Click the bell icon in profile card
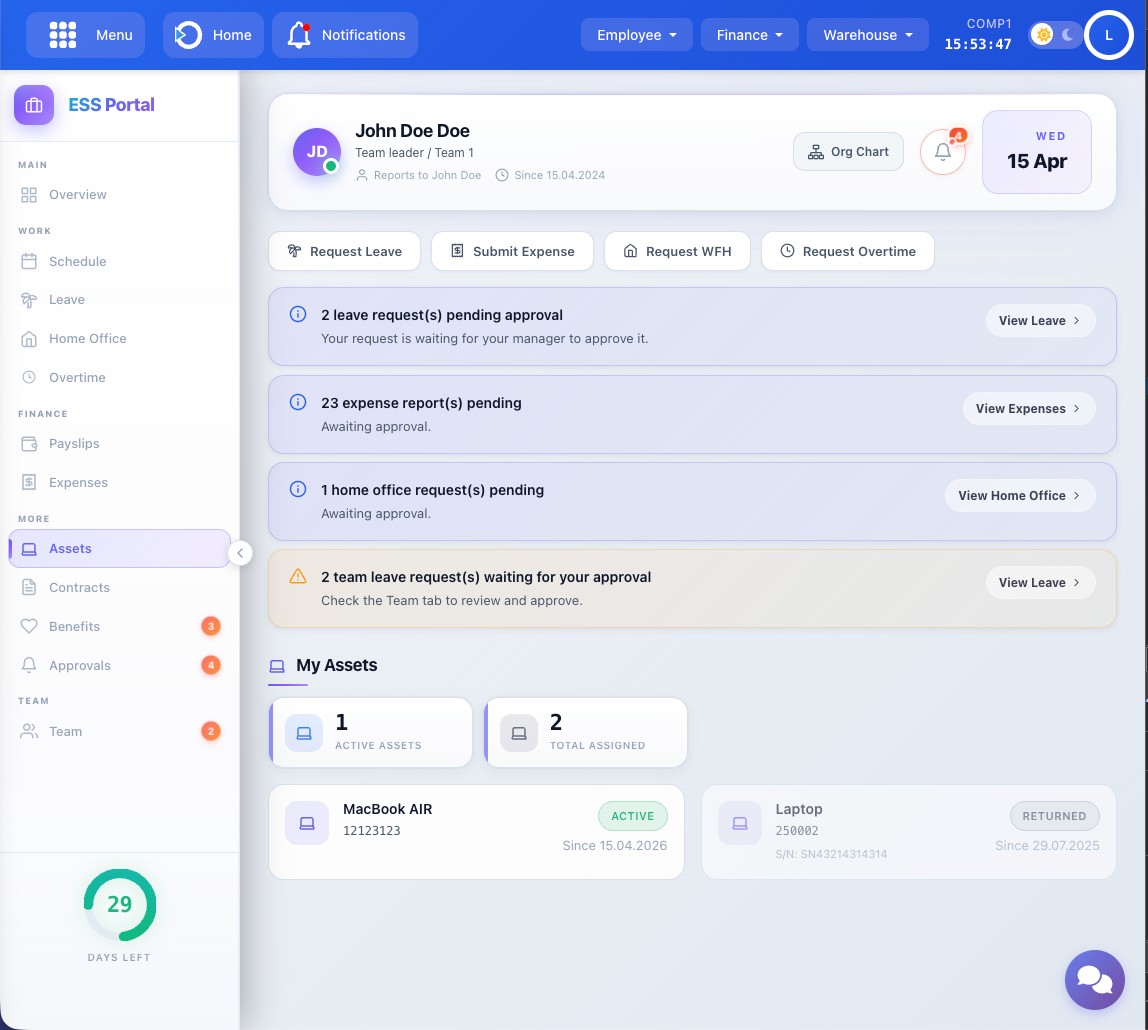 click(942, 152)
